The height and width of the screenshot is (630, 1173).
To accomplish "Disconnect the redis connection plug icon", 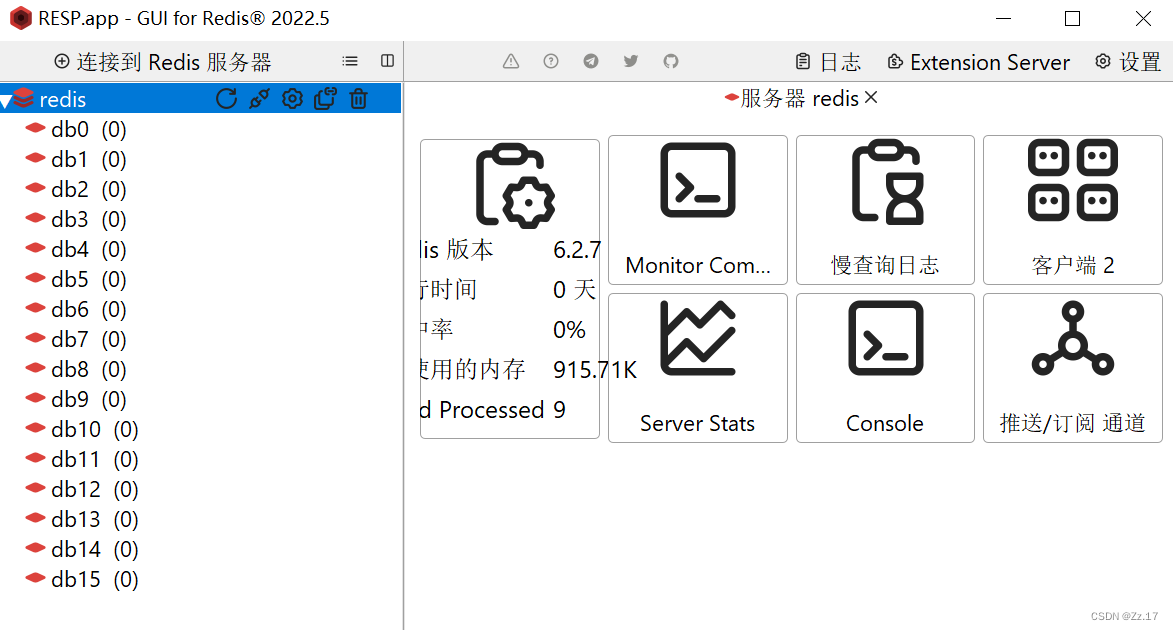I will tap(260, 99).
